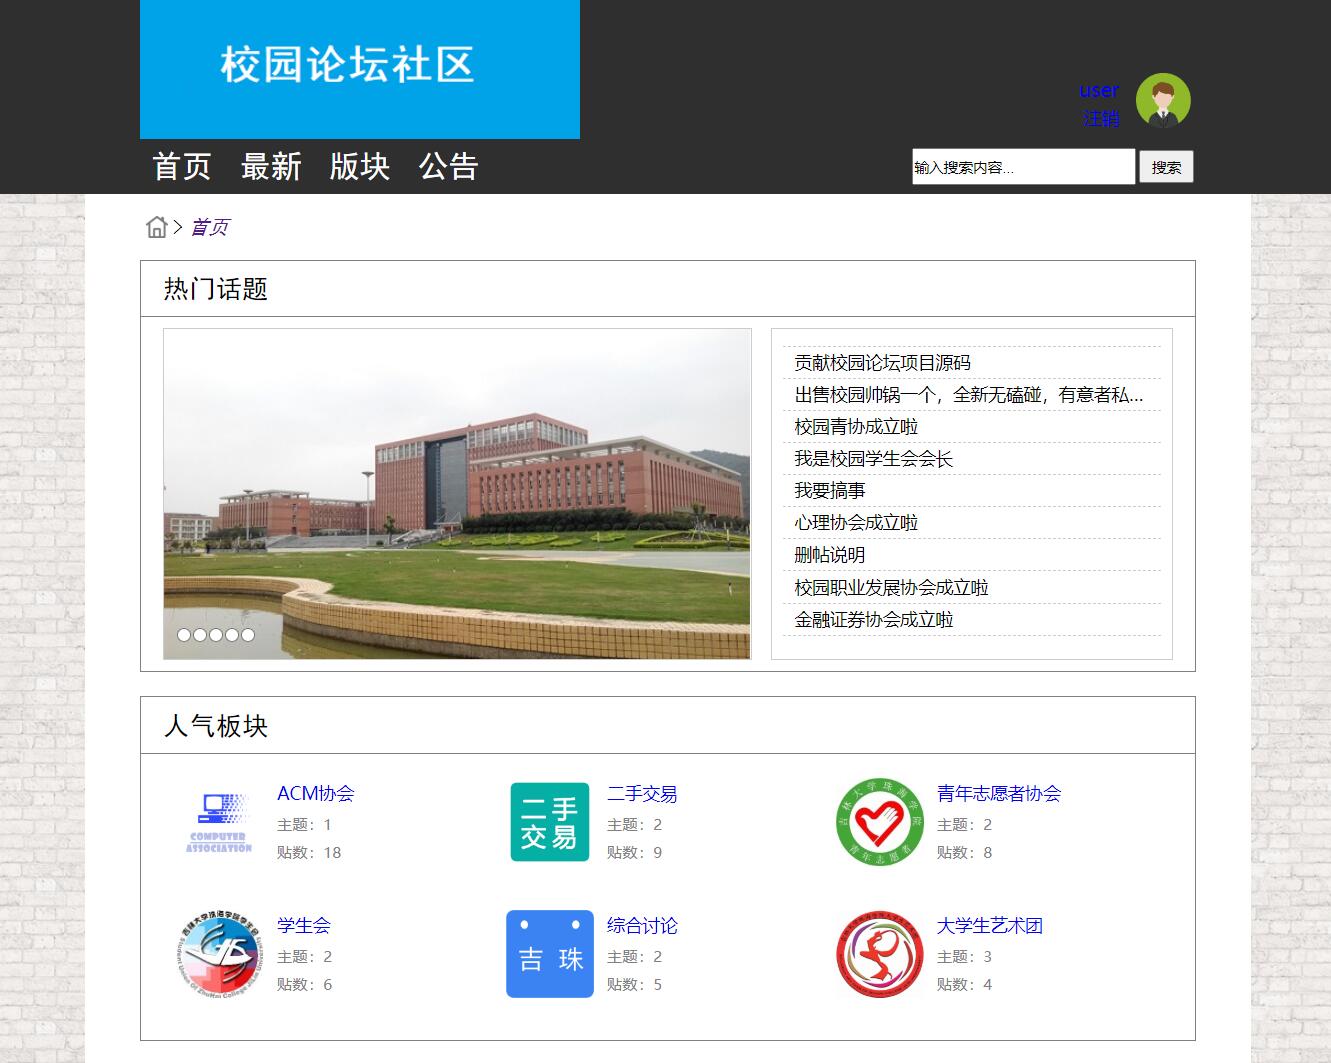Viewport: 1331px width, 1063px height.
Task: Select the 大学生艺术团 red logo icon
Action: tap(879, 954)
